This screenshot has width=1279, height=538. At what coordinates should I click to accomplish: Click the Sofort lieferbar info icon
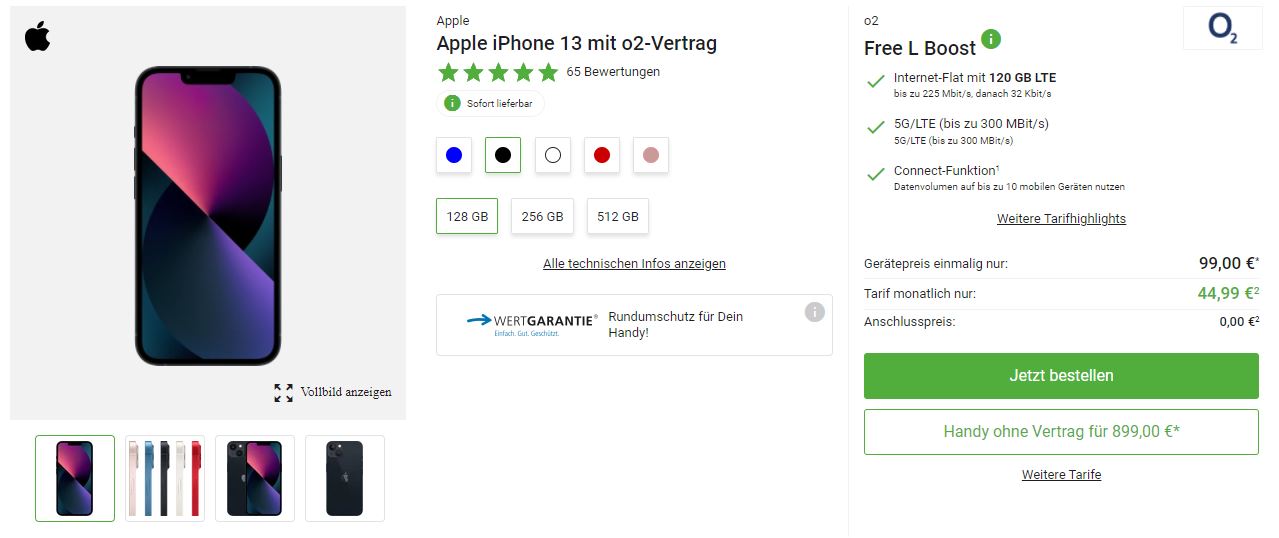pos(453,103)
